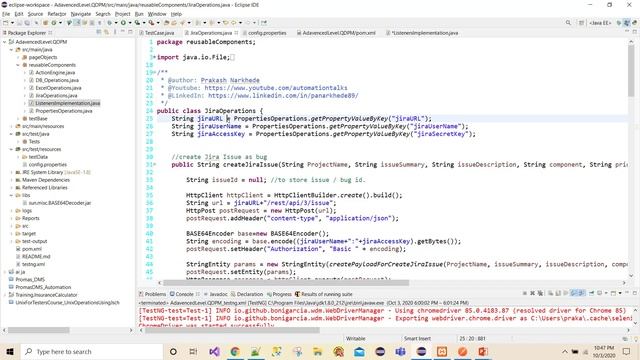Toggle Link with Editor in Package Explorer
The height and width of the screenshot is (360, 640).
(107, 32)
